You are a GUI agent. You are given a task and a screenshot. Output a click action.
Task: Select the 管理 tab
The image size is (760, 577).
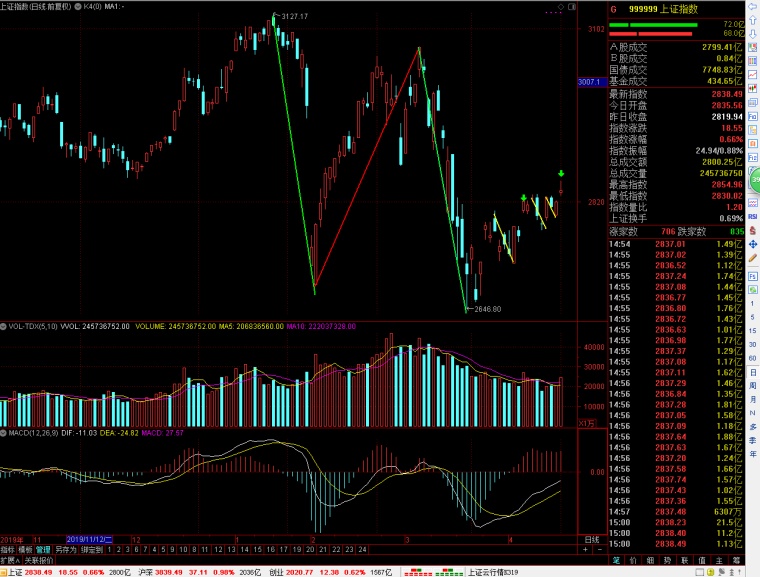click(43, 549)
